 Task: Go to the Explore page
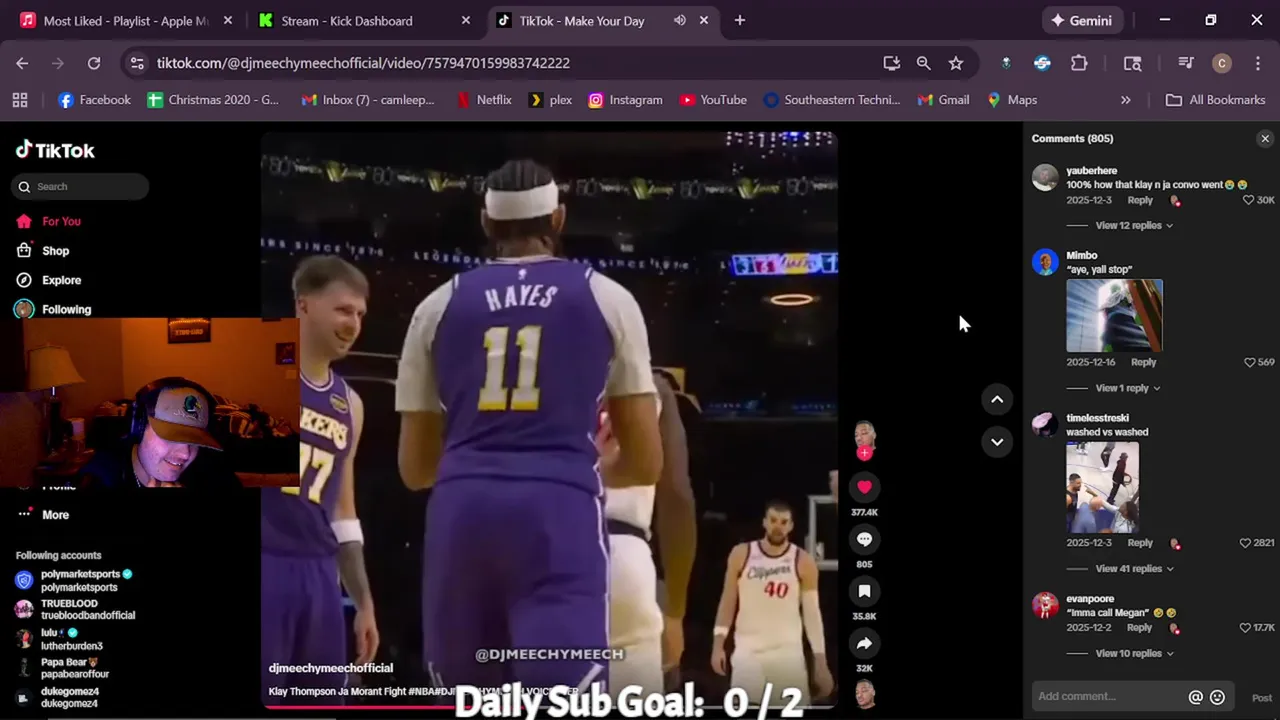point(48,280)
